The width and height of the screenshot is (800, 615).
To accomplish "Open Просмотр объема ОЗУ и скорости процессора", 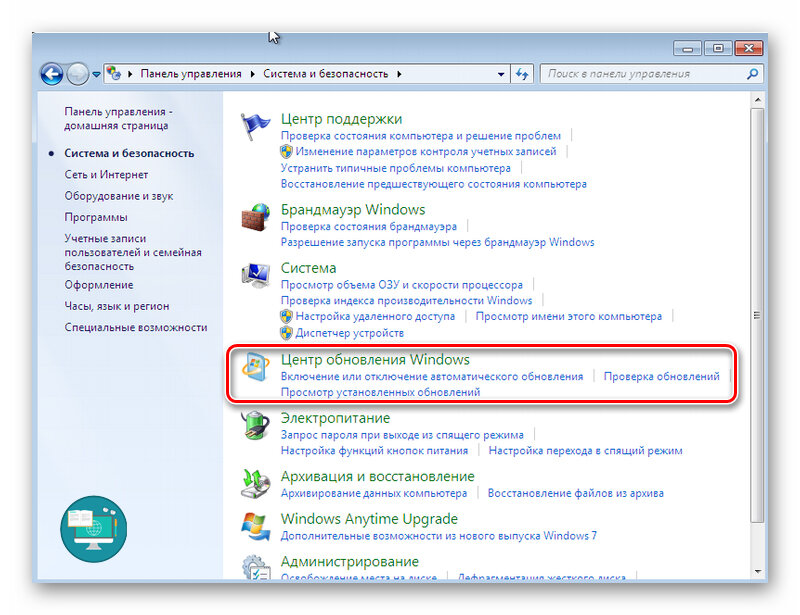I will (402, 285).
